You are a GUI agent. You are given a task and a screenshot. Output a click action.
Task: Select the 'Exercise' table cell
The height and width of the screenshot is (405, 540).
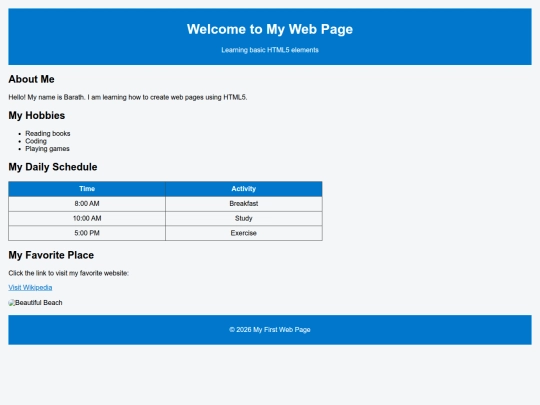pyautogui.click(x=244, y=233)
